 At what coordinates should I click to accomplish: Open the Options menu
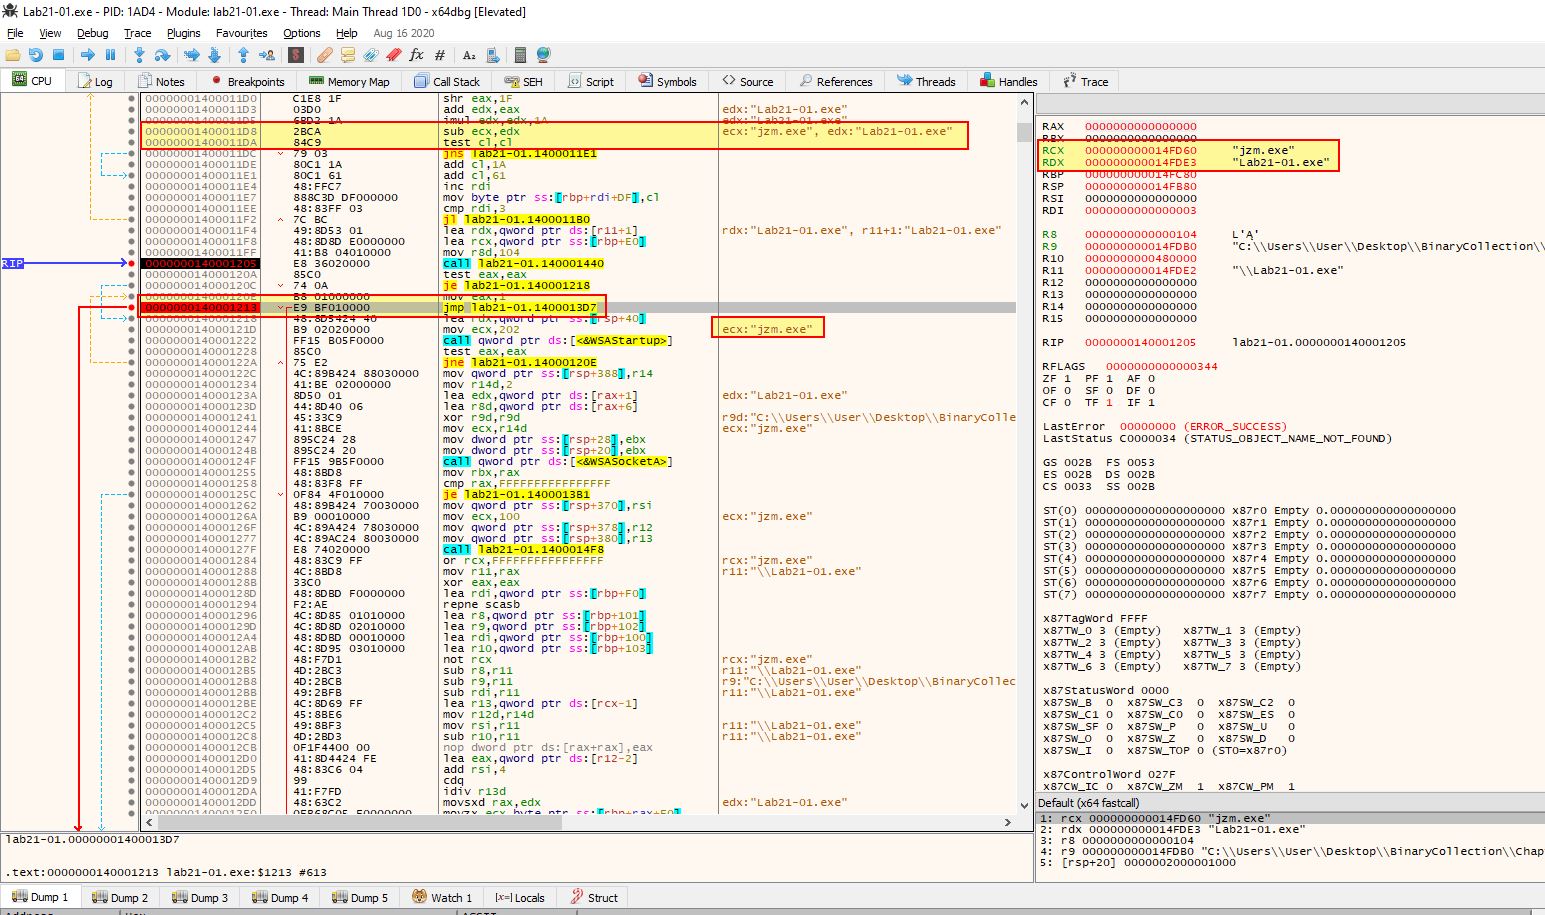[x=302, y=33]
